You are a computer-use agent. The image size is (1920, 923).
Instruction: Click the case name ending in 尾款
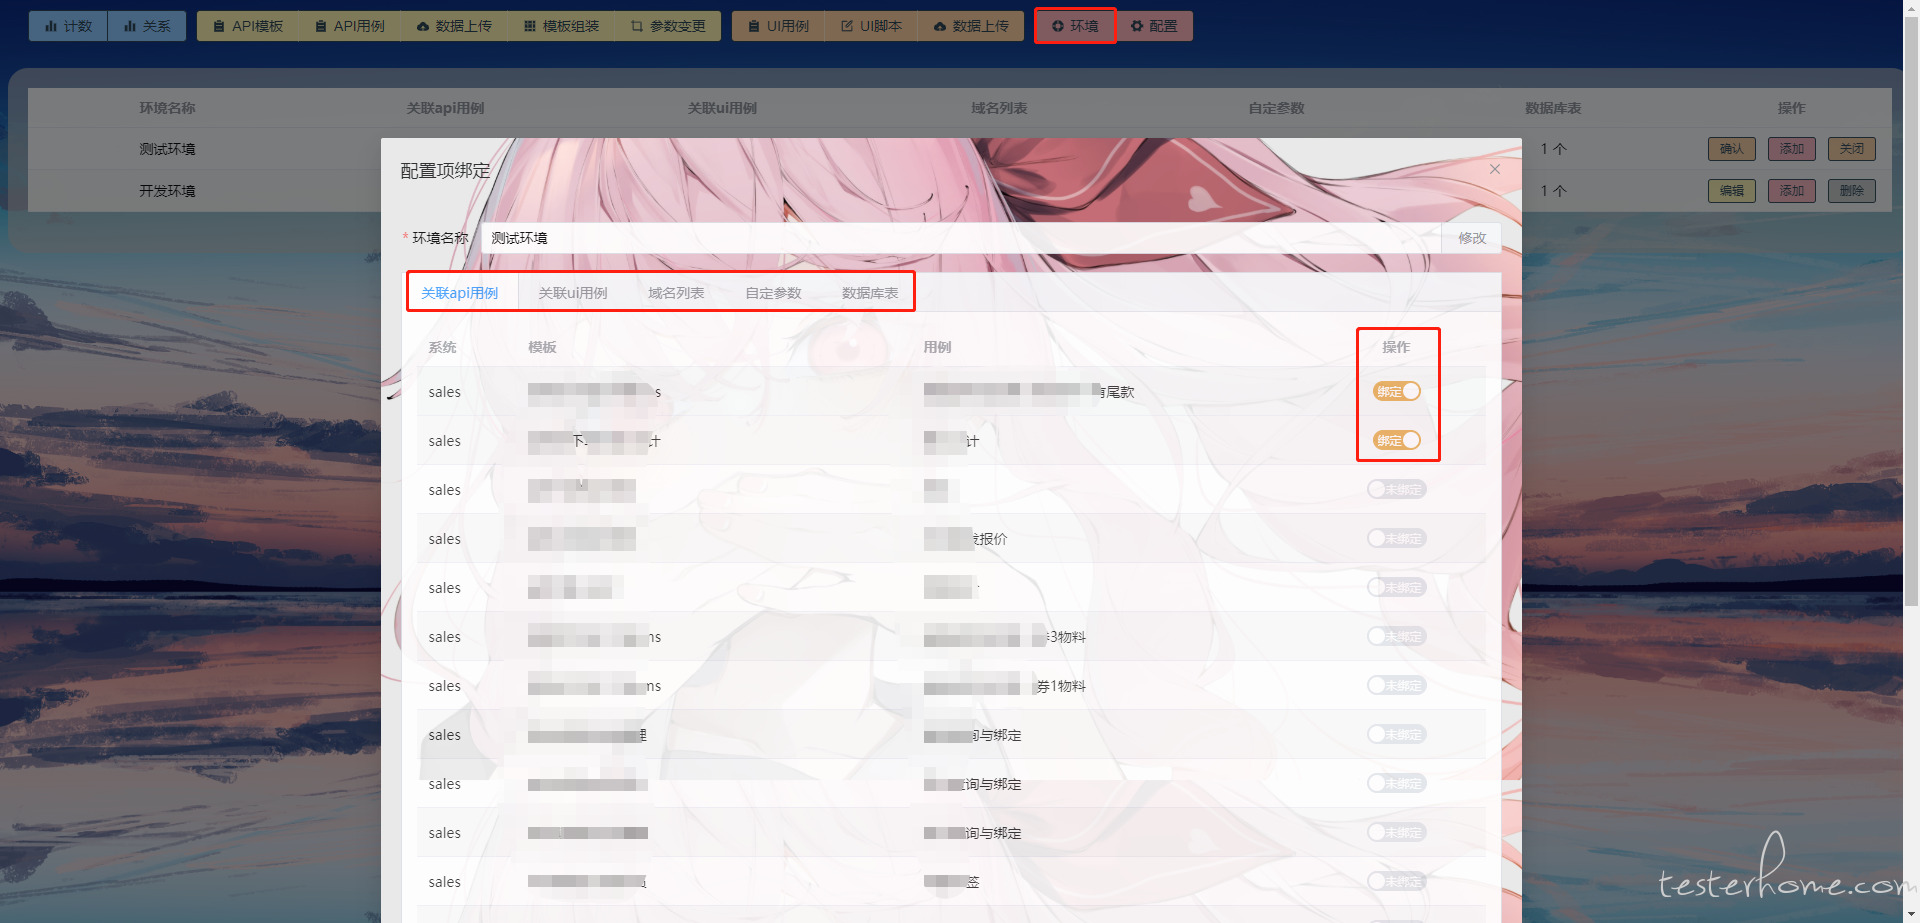(x=1029, y=392)
